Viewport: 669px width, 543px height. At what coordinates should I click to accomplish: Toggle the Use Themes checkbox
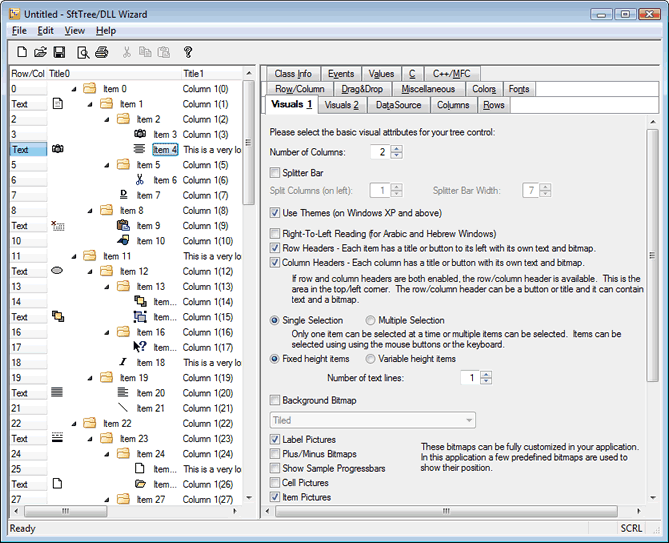click(x=275, y=213)
